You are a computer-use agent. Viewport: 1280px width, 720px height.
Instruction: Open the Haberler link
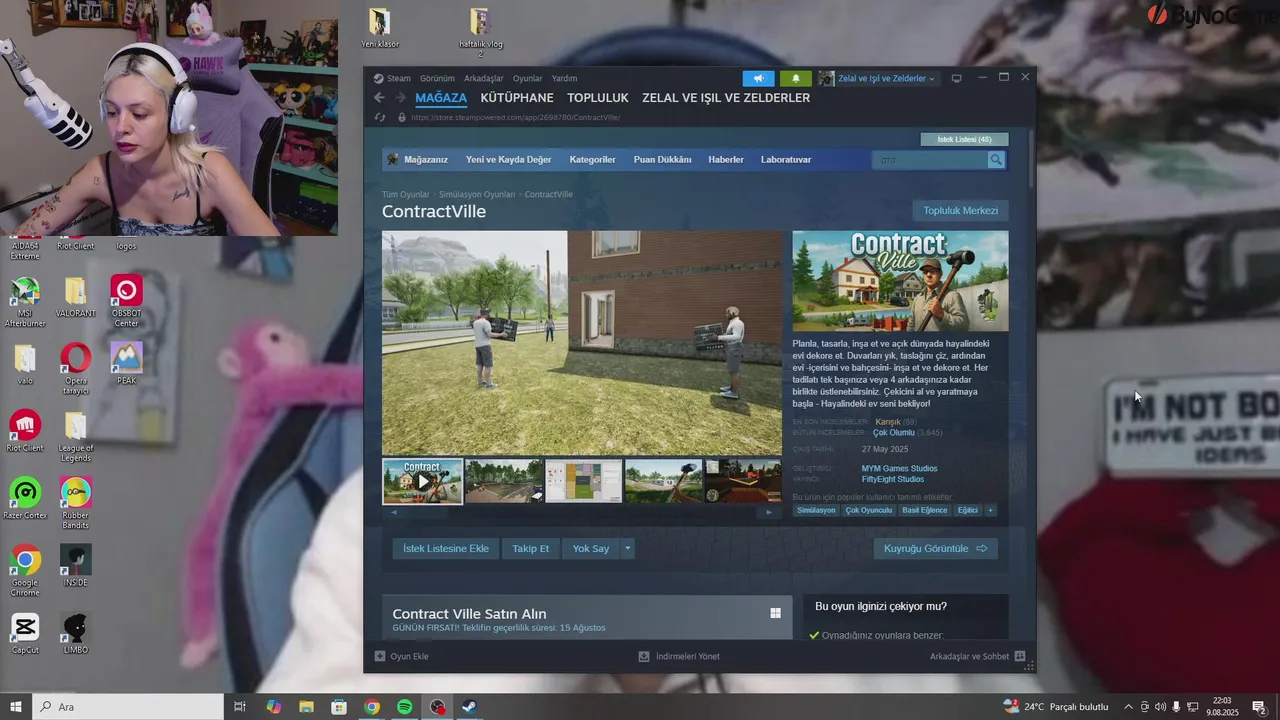click(x=726, y=160)
